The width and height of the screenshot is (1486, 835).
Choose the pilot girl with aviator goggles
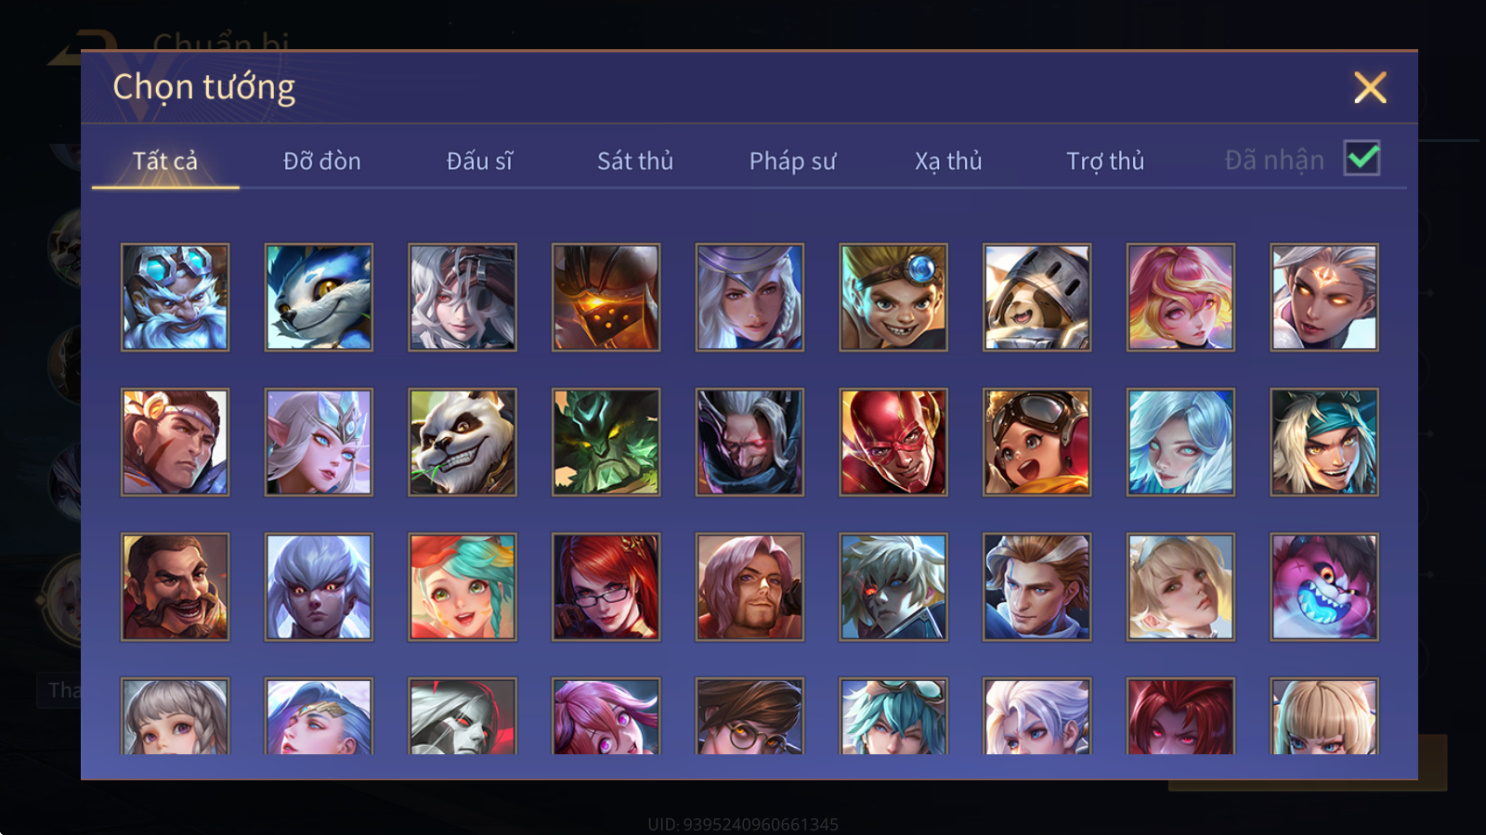[x=1037, y=442]
